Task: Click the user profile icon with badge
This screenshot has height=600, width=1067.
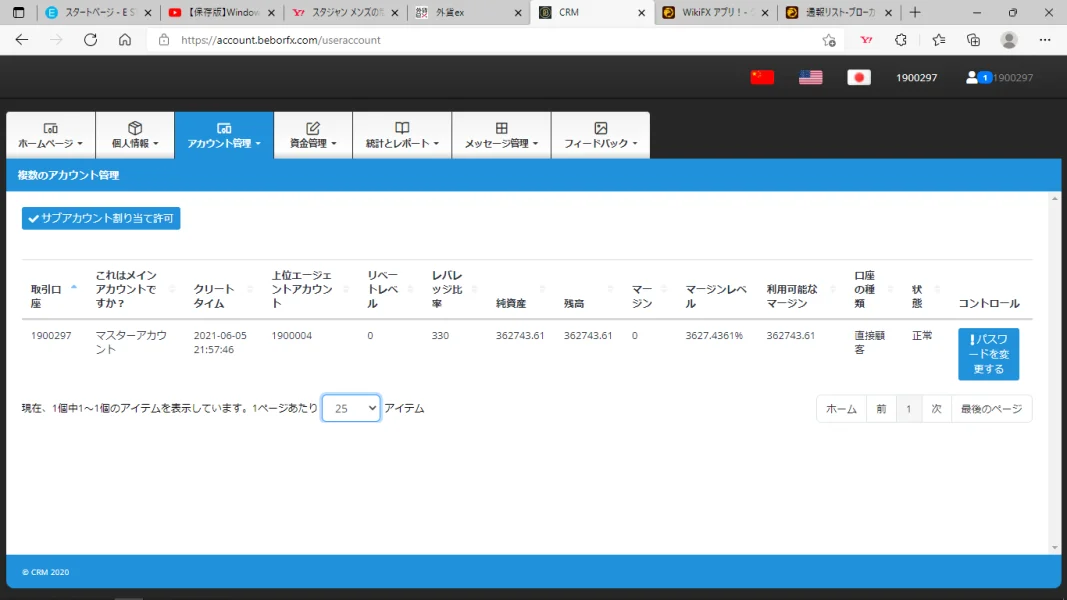Action: (x=972, y=76)
